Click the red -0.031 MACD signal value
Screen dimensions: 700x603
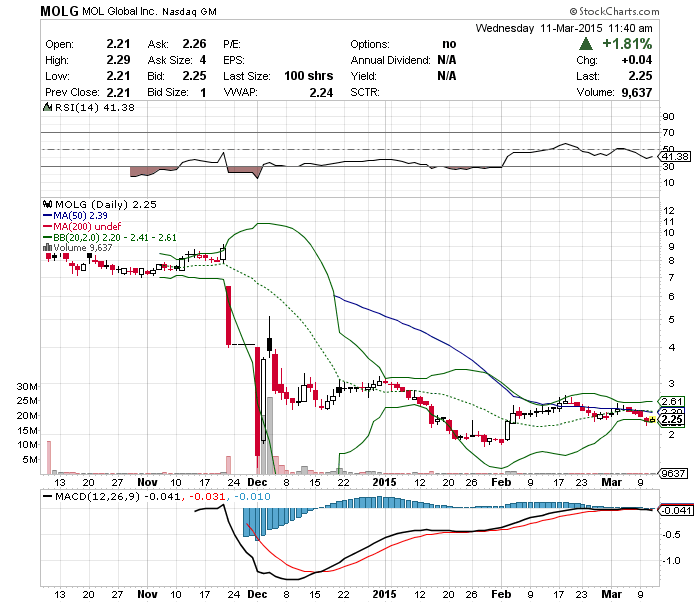207,496
